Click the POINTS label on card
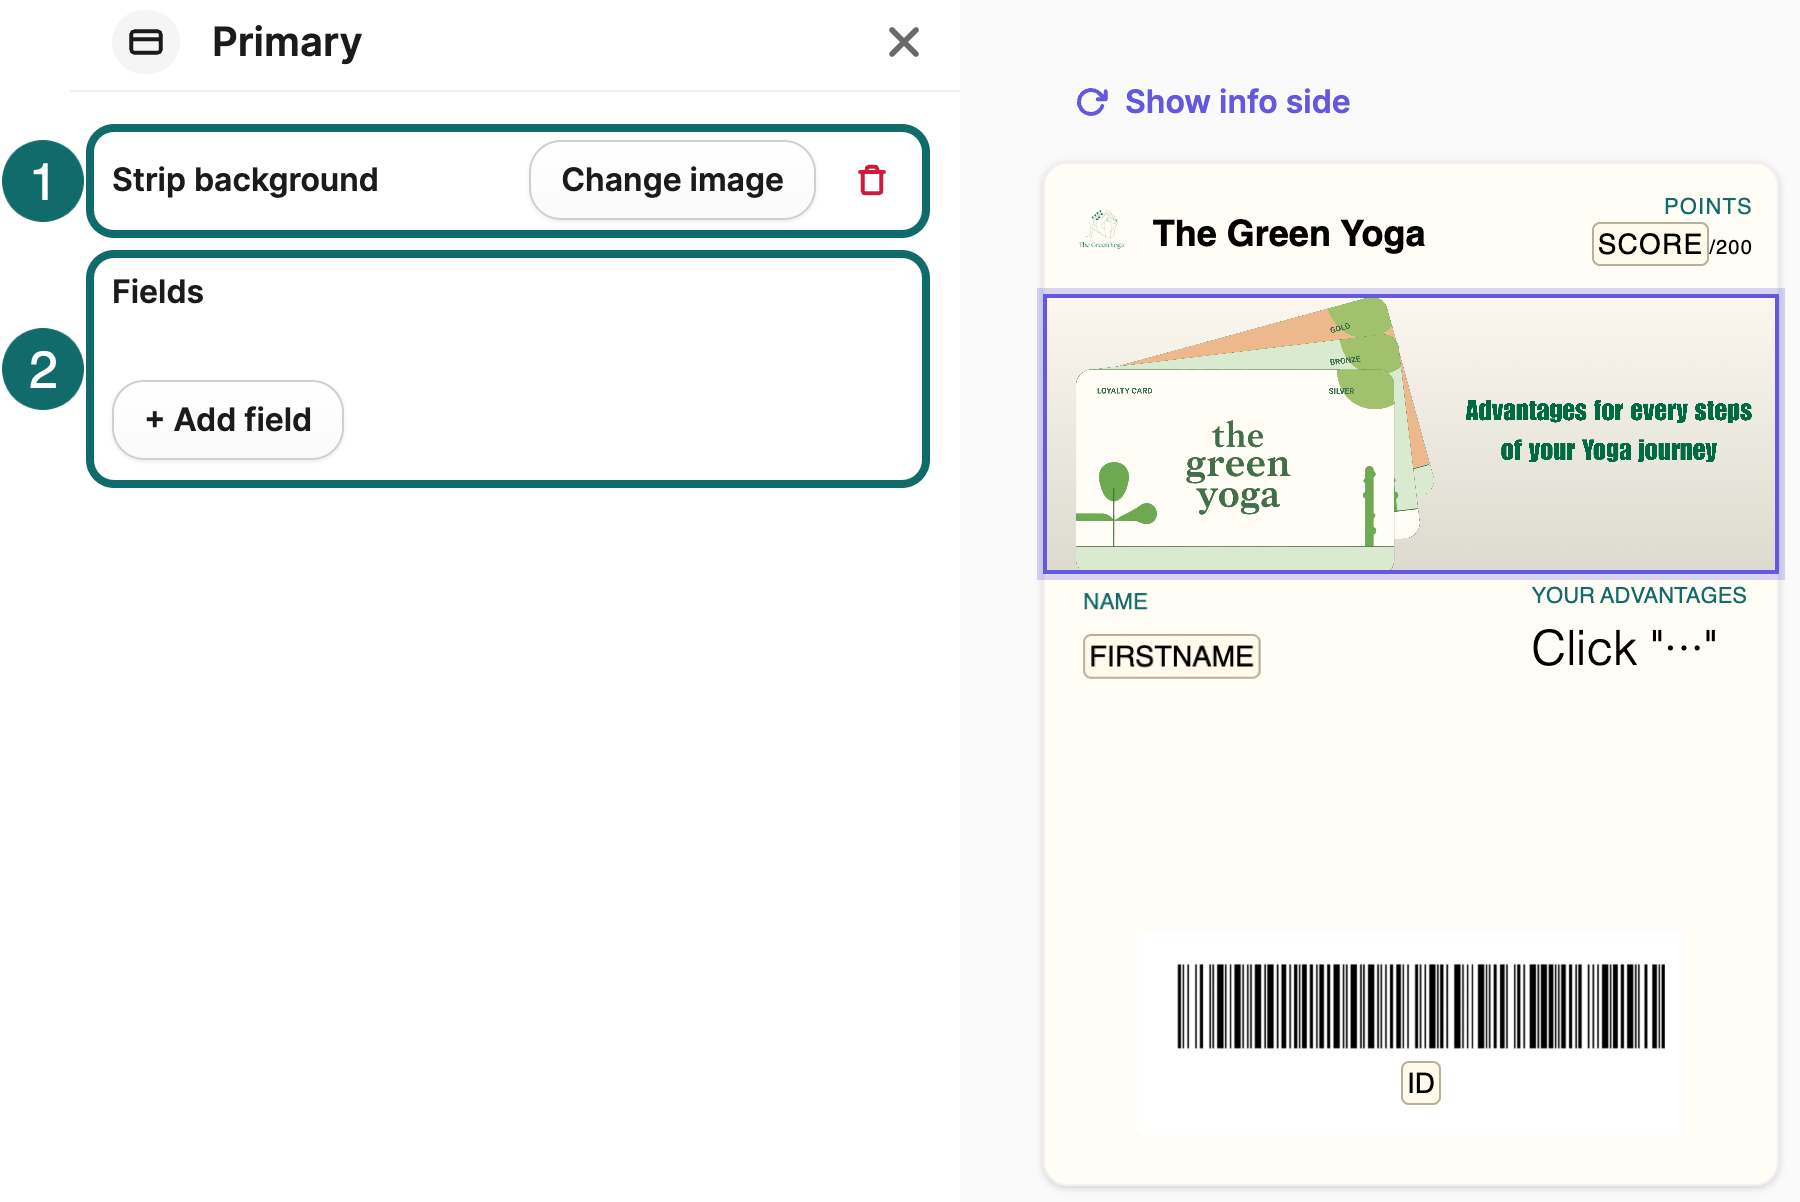1800x1202 pixels. click(x=1707, y=206)
